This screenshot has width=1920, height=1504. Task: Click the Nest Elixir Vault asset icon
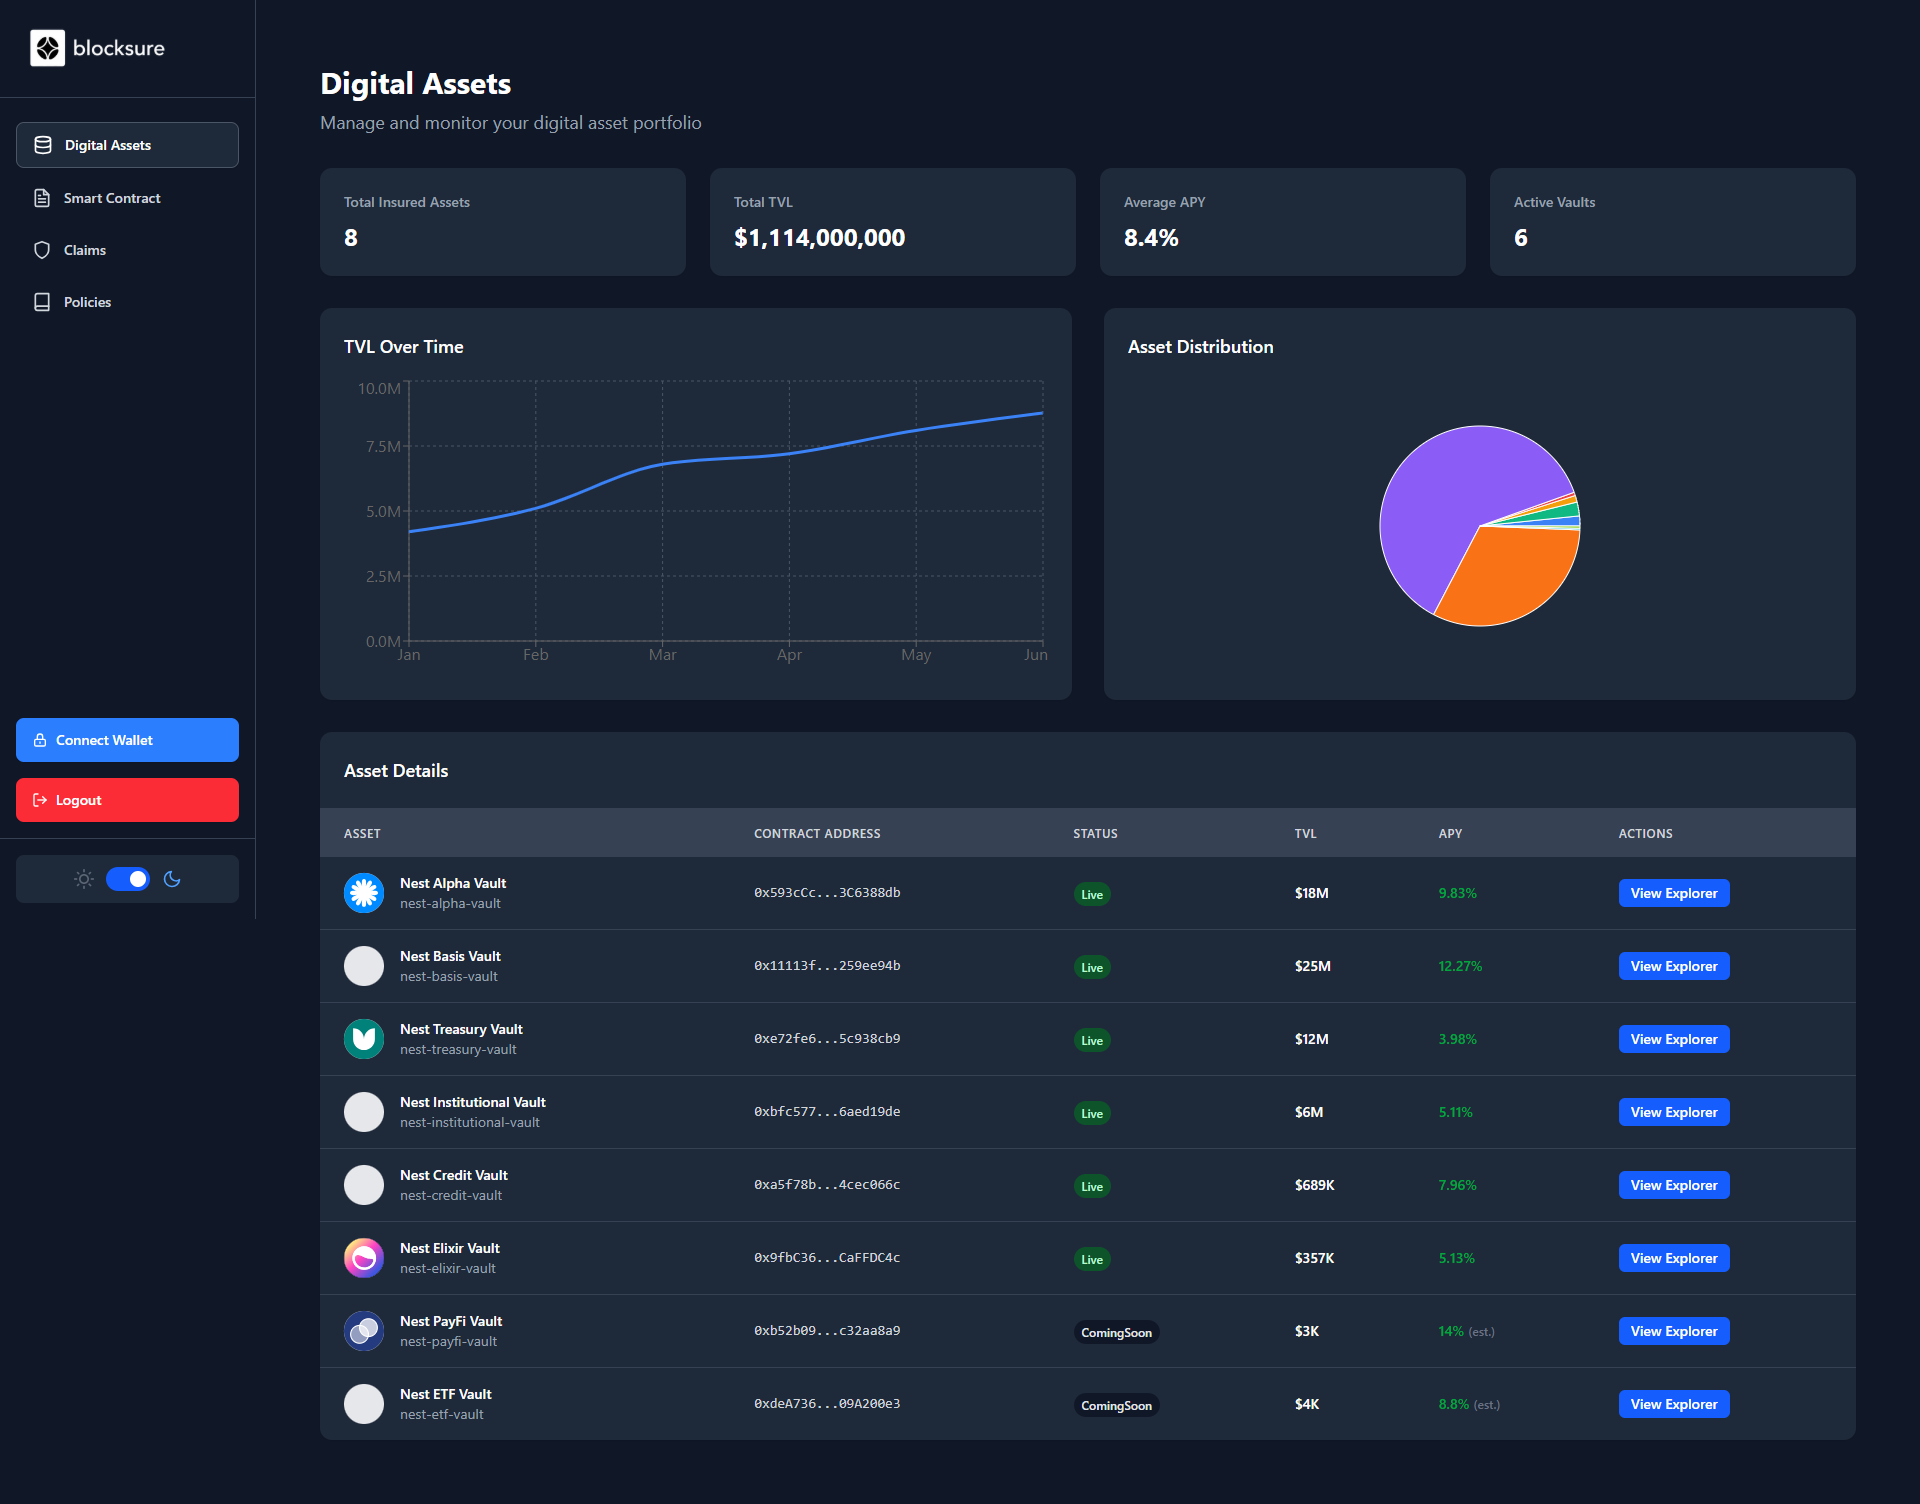click(364, 1258)
